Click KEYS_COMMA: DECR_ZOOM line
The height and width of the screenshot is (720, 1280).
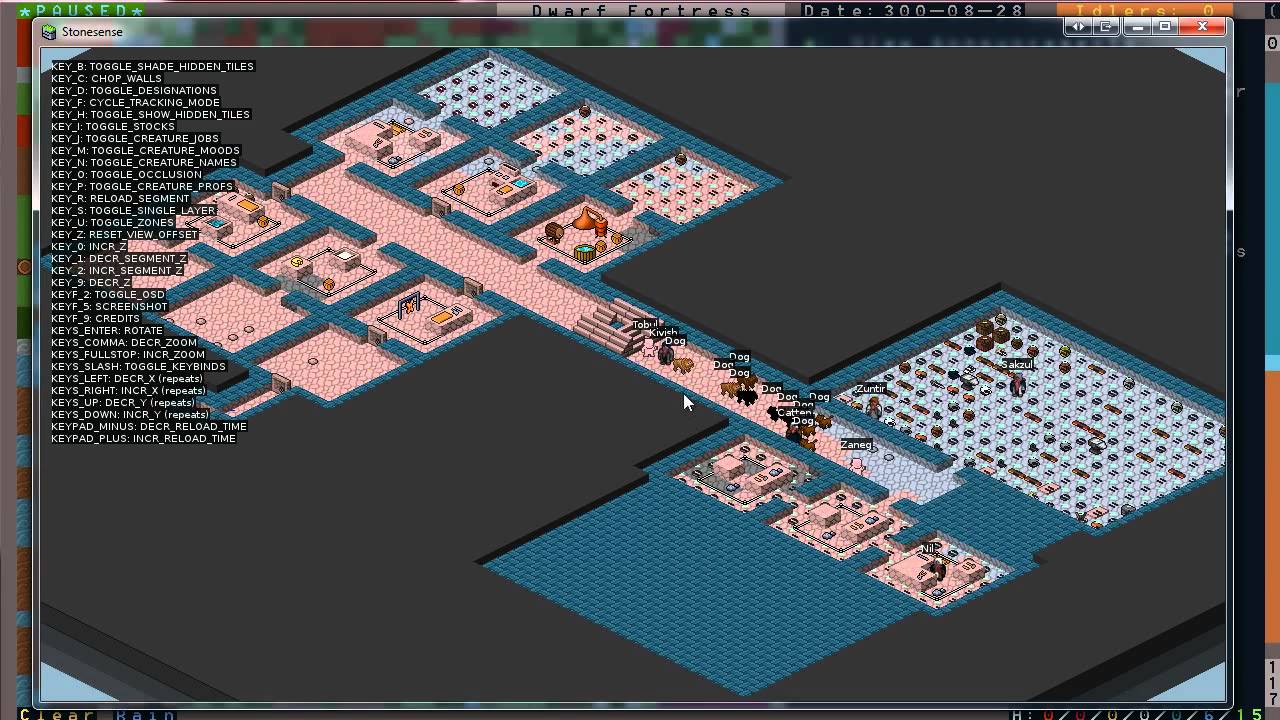[124, 342]
